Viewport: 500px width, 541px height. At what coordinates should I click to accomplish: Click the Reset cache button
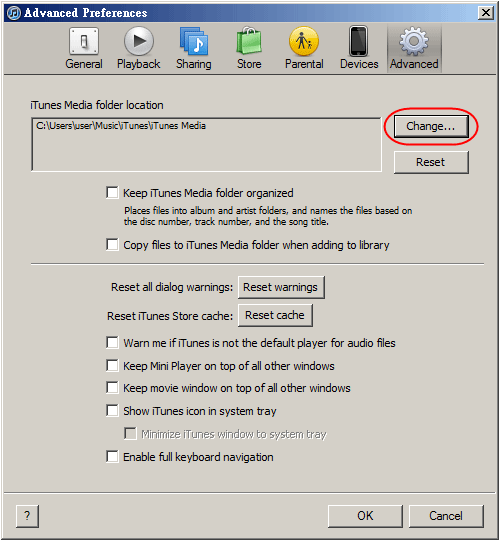click(275, 315)
